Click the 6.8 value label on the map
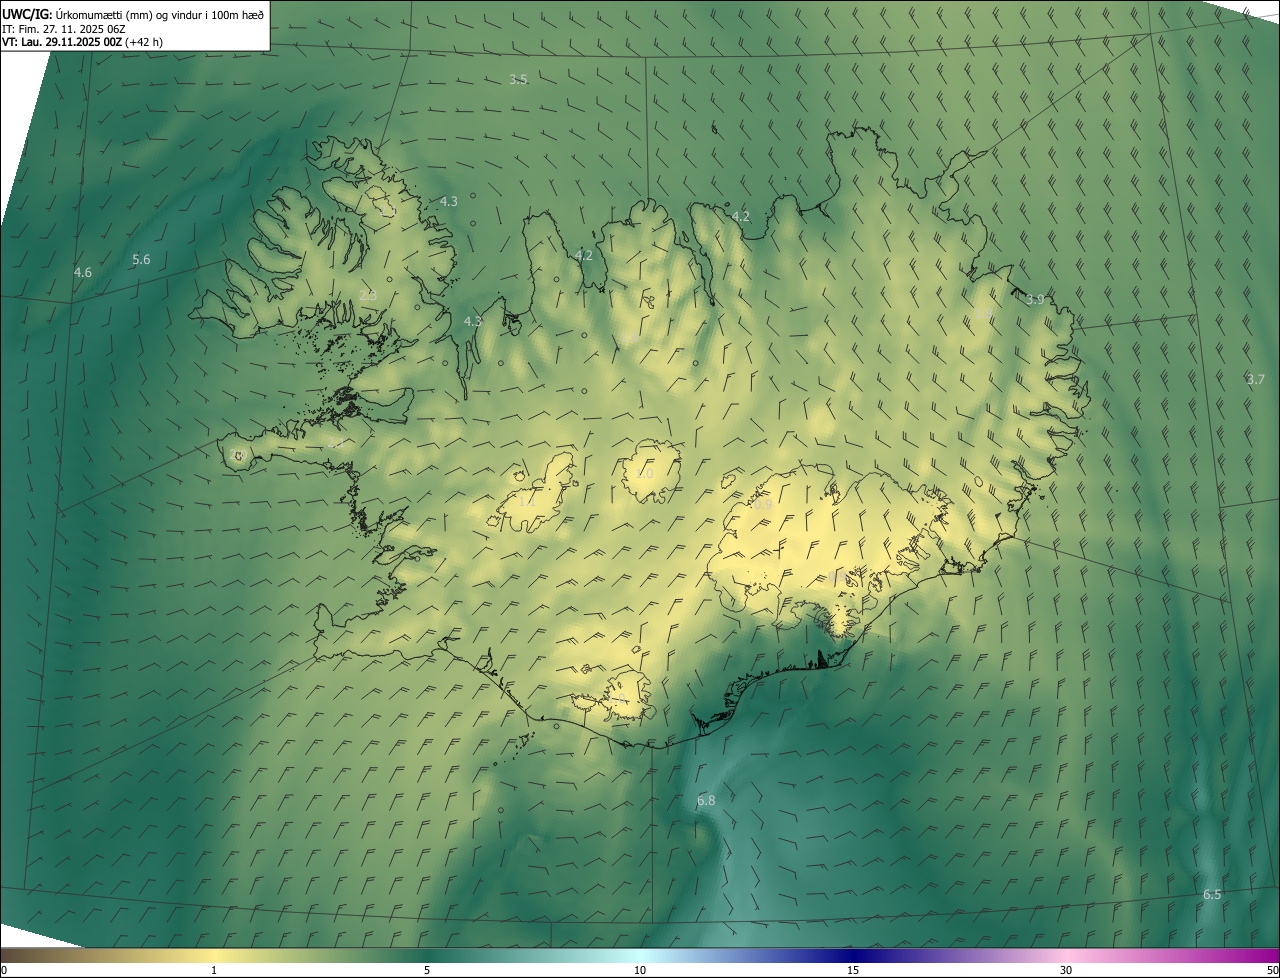This screenshot has width=1280, height=978. pos(706,801)
